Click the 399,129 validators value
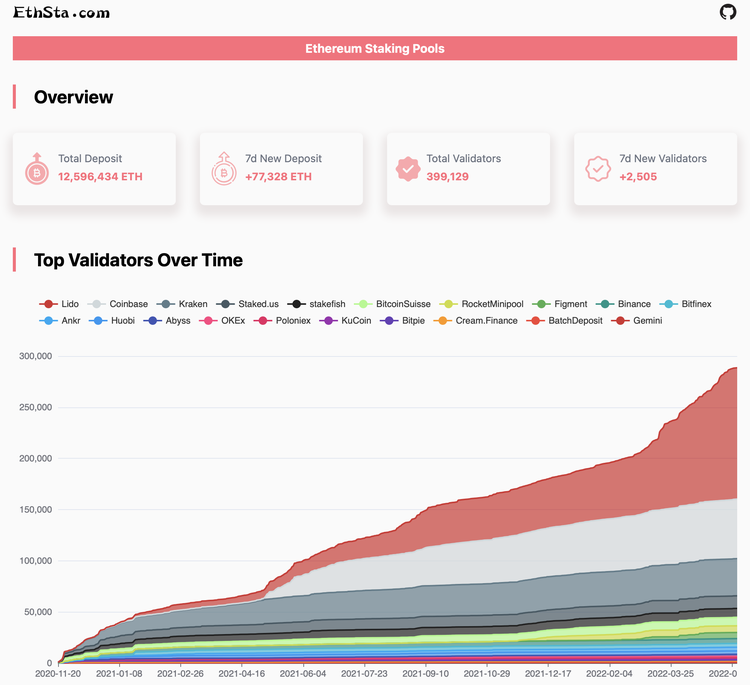The image size is (750, 685). [x=447, y=177]
